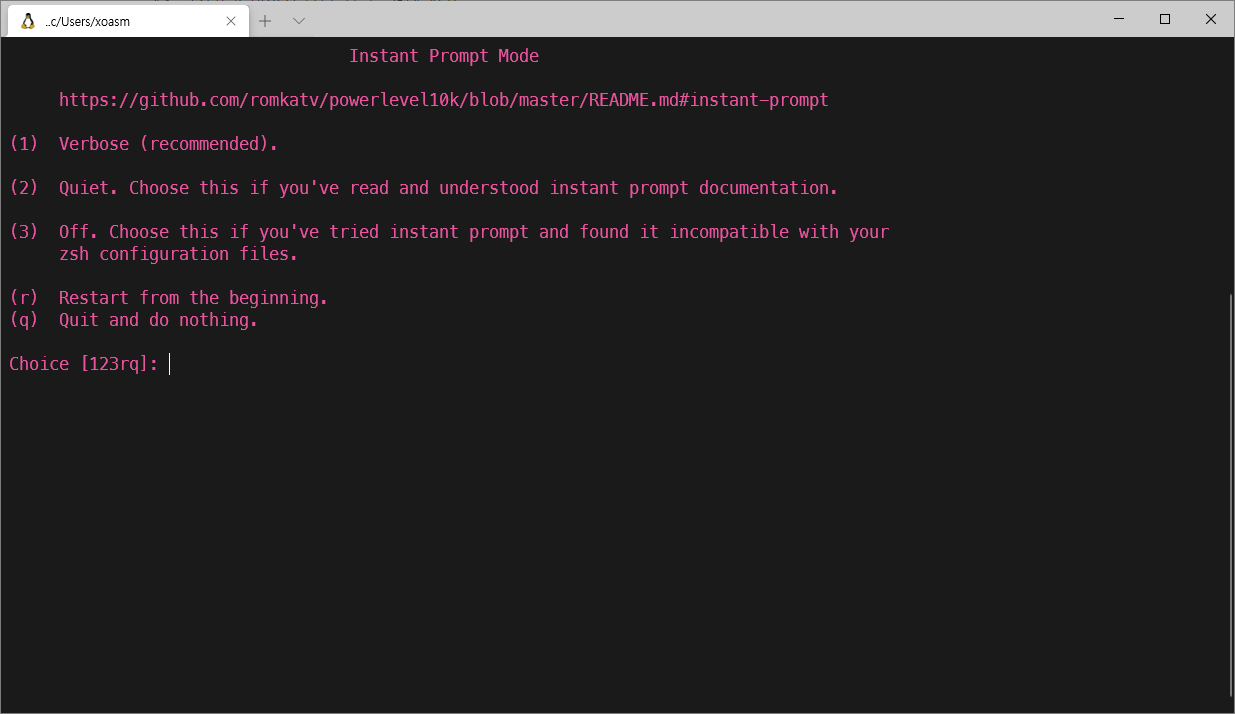Click option '(3) Off' line
Image resolution: width=1235 pixels, height=714 pixels.
pyautogui.click(x=449, y=232)
